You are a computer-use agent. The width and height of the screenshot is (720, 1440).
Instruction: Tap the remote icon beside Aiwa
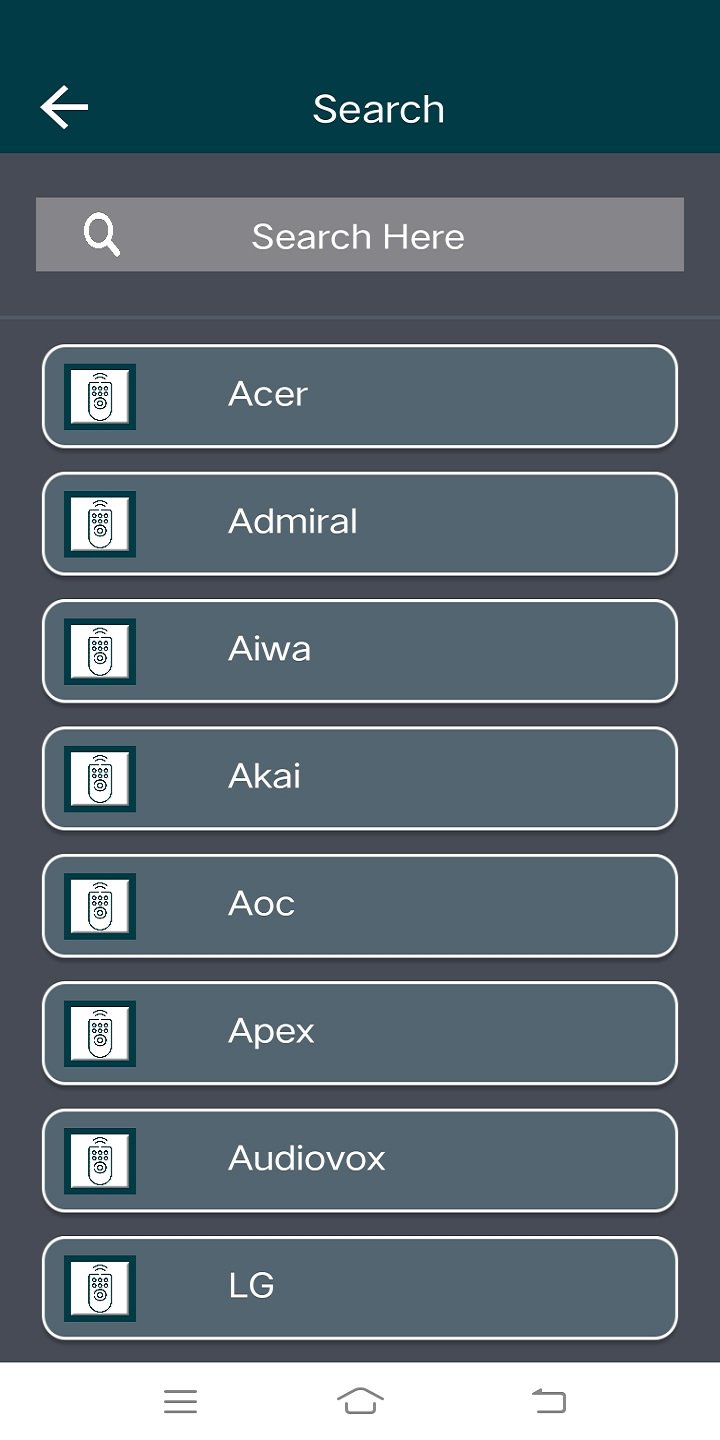(99, 651)
